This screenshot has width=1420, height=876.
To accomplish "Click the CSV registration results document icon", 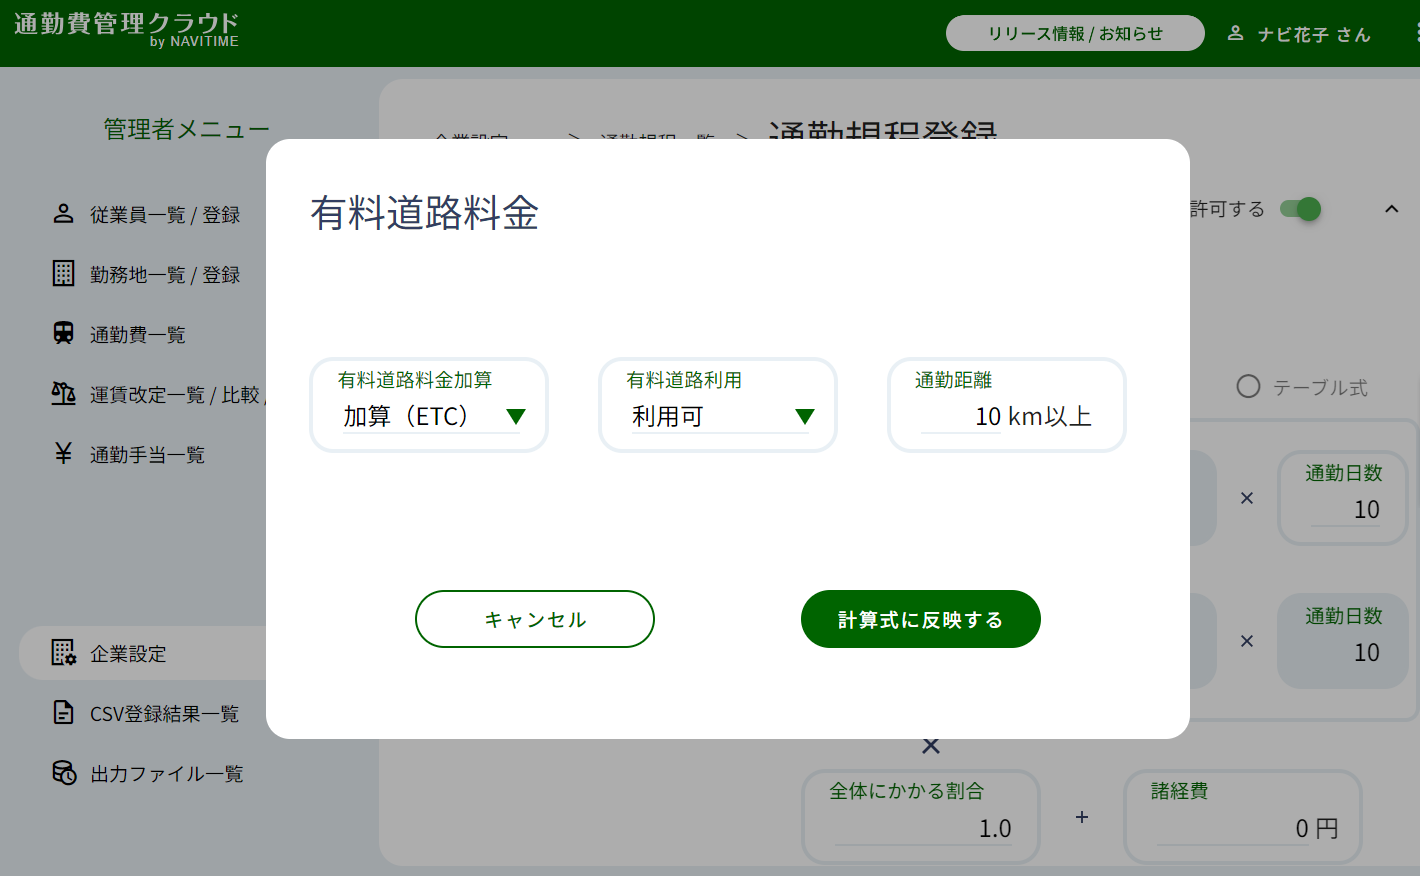I will click(x=63, y=713).
